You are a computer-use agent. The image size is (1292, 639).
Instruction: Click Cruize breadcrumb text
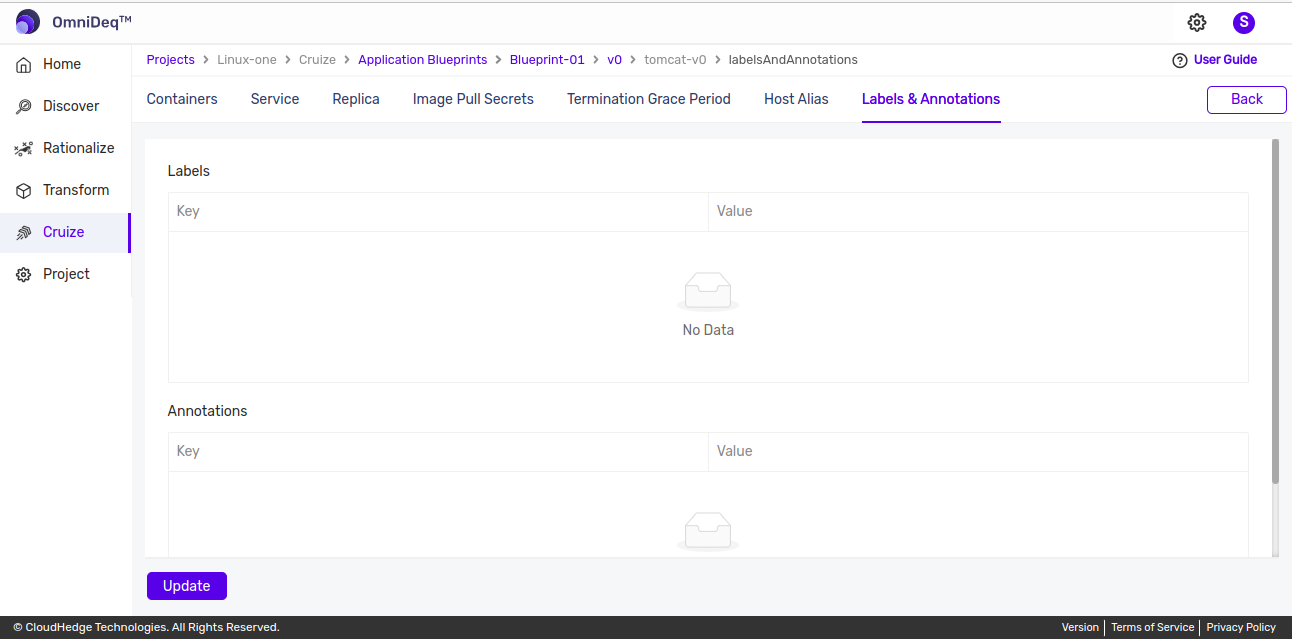tap(318, 60)
